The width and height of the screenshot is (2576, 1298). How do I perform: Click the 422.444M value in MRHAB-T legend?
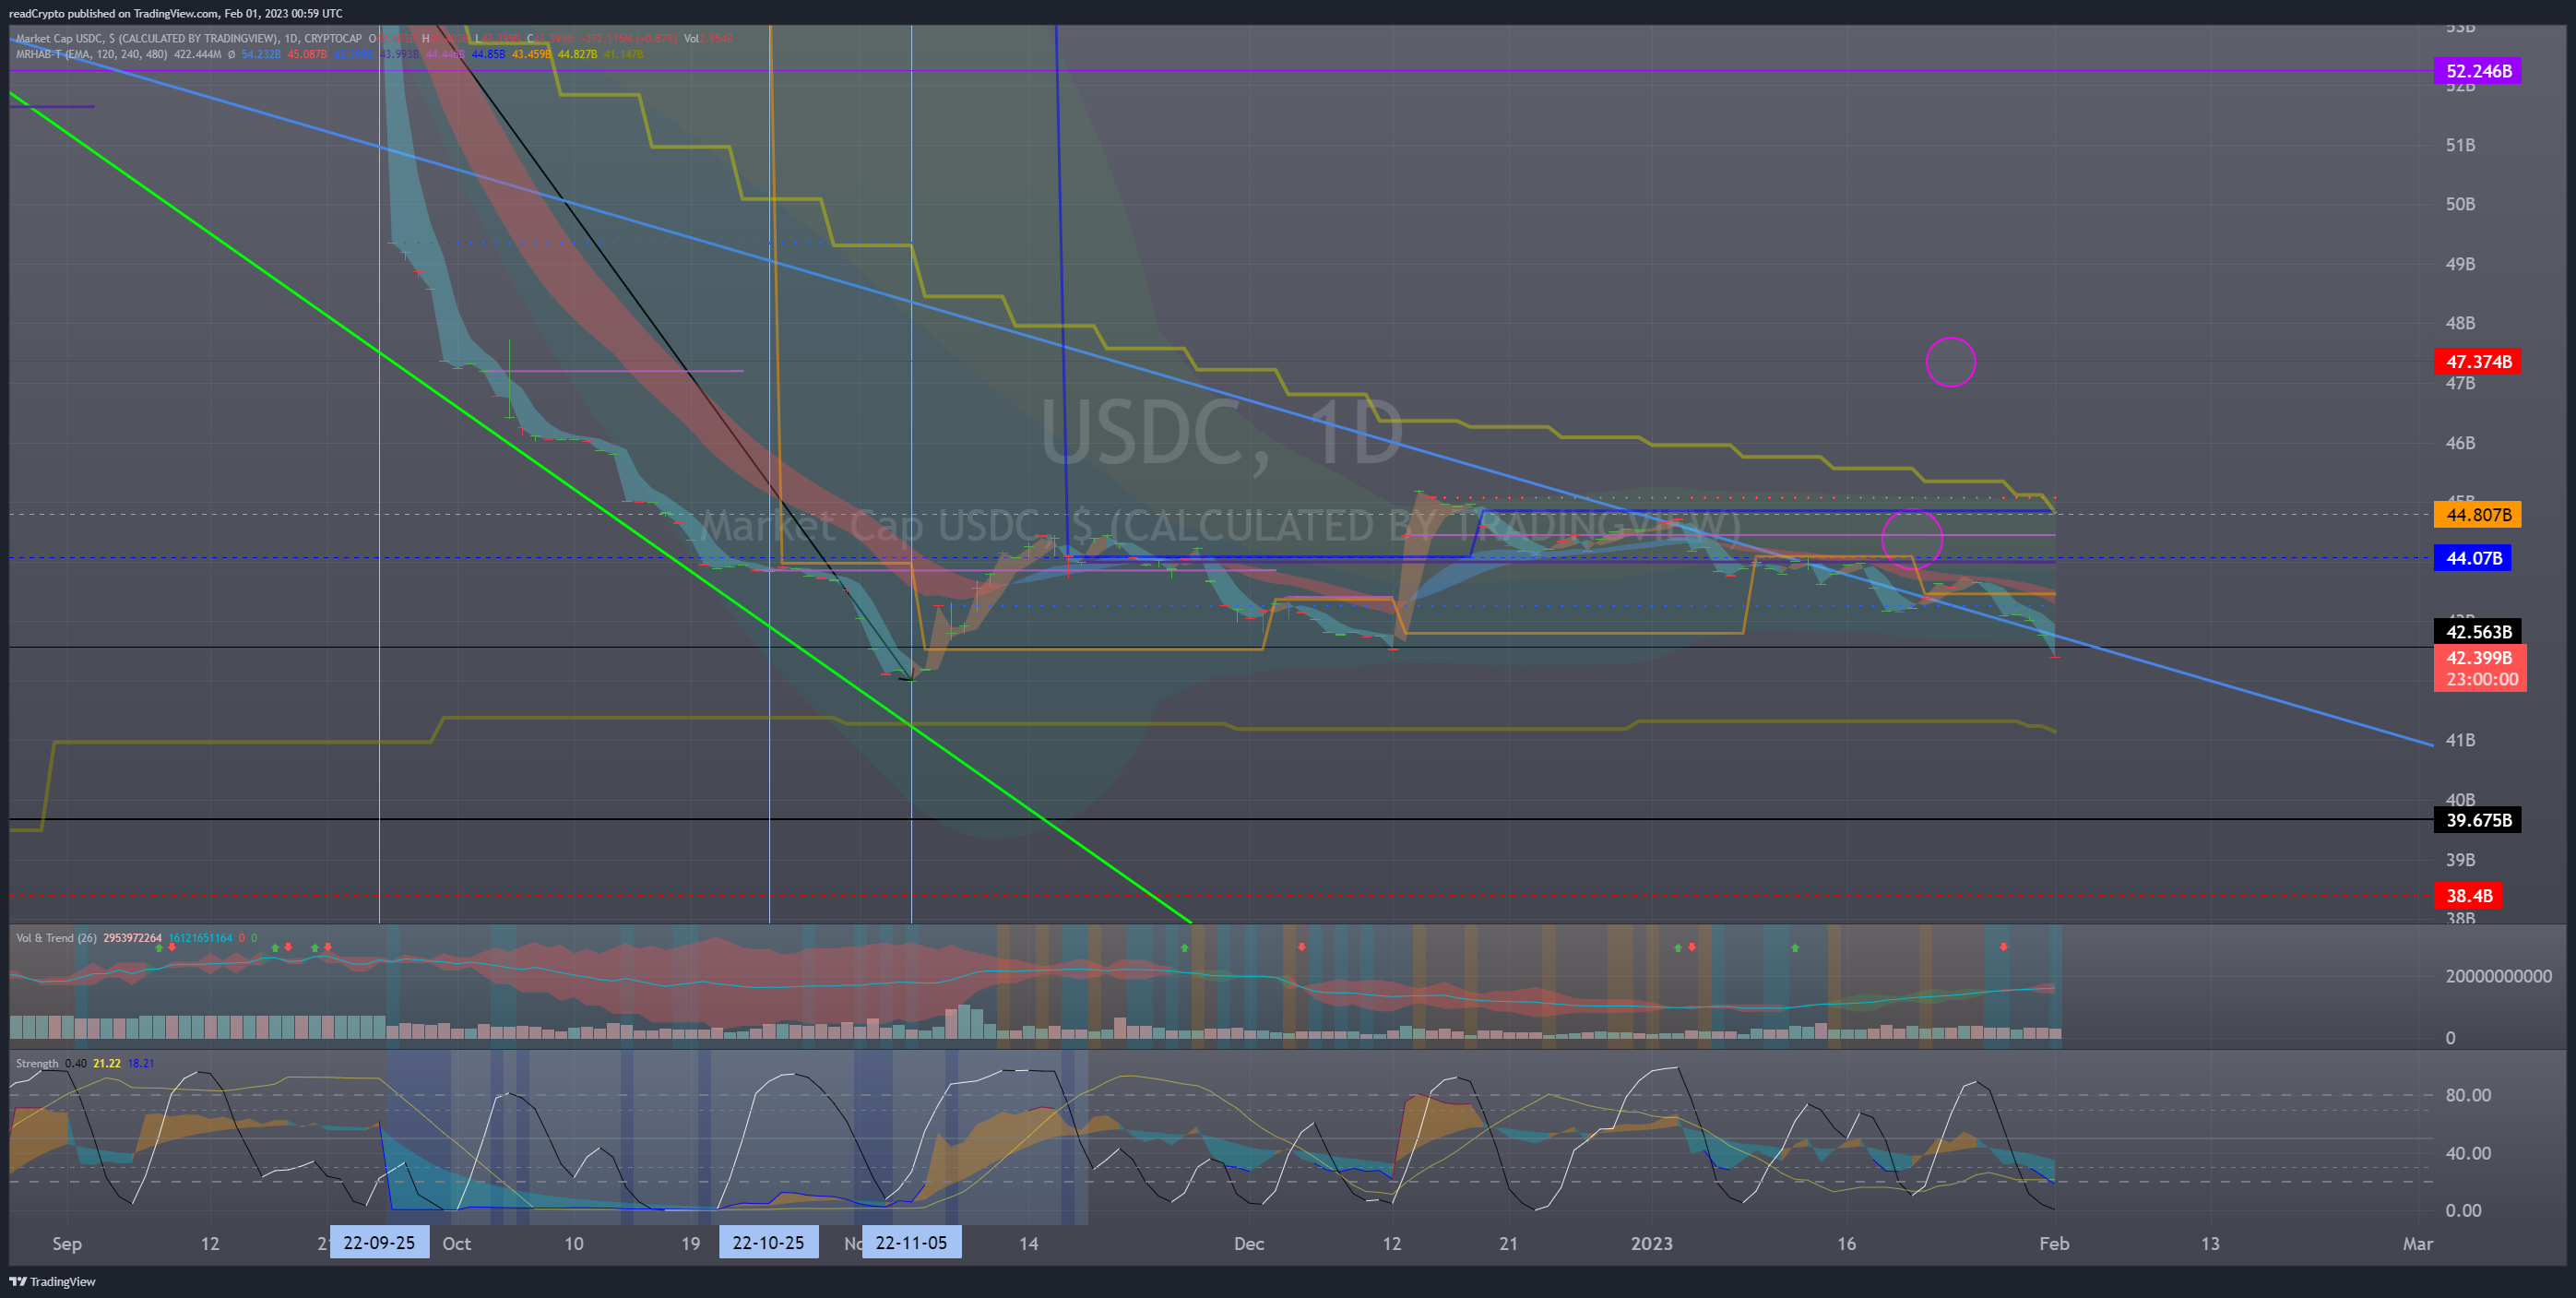pyautogui.click(x=197, y=54)
